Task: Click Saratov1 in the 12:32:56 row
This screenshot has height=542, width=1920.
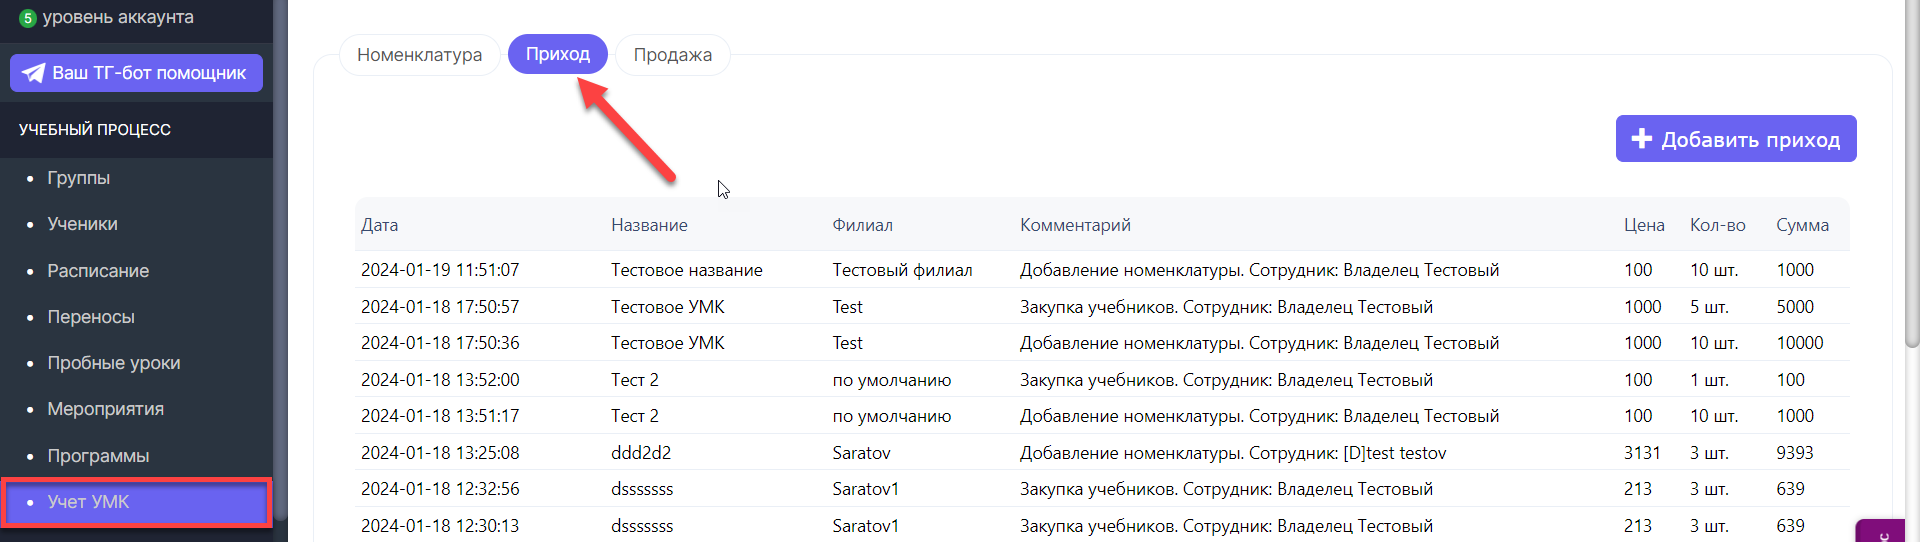Action: pos(866,489)
